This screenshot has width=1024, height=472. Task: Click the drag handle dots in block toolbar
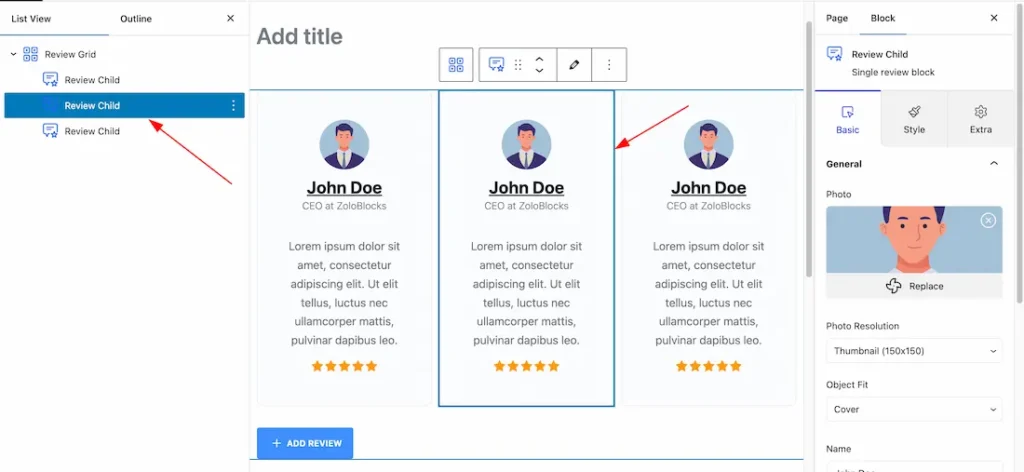tap(518, 65)
